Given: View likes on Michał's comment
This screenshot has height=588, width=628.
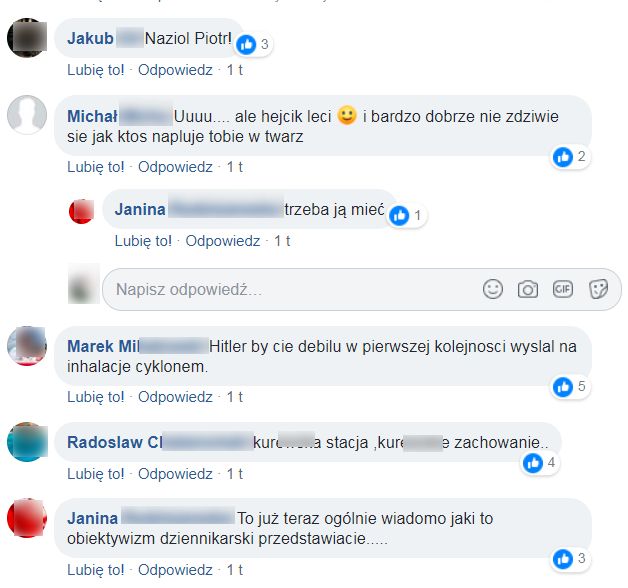Looking at the screenshot, I should (x=570, y=157).
